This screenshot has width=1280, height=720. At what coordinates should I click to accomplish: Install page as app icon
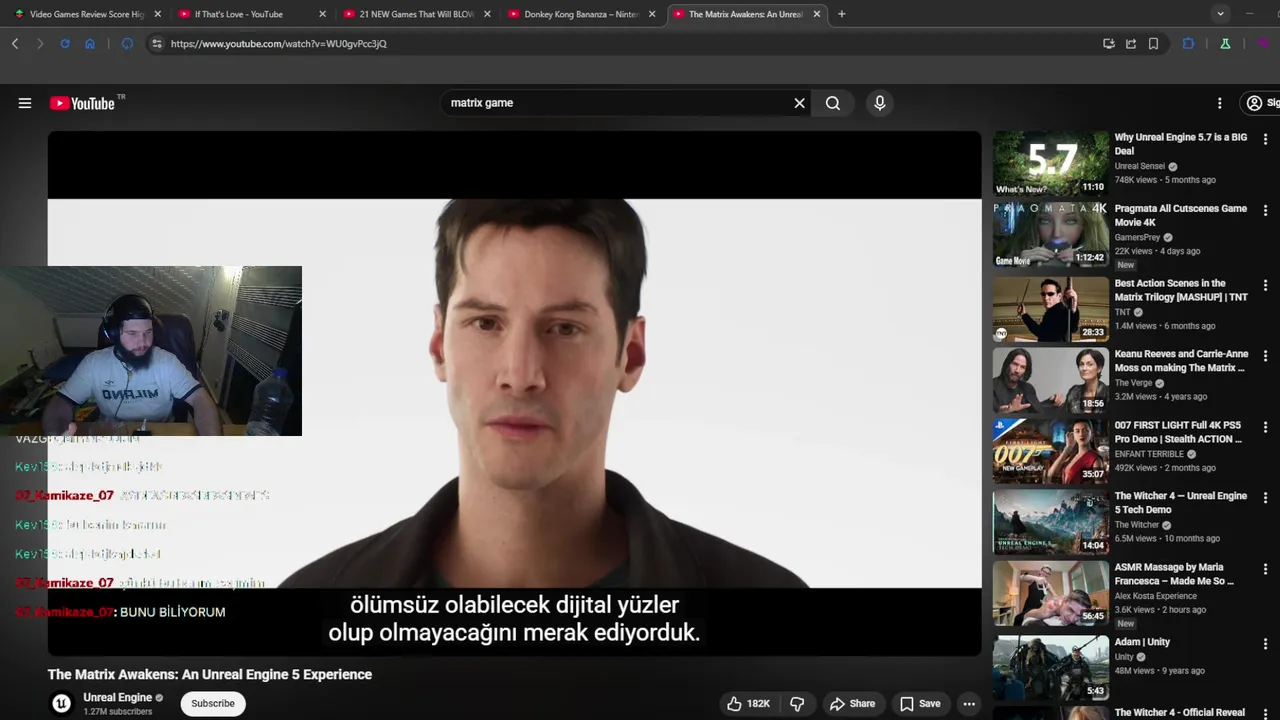[1109, 44]
